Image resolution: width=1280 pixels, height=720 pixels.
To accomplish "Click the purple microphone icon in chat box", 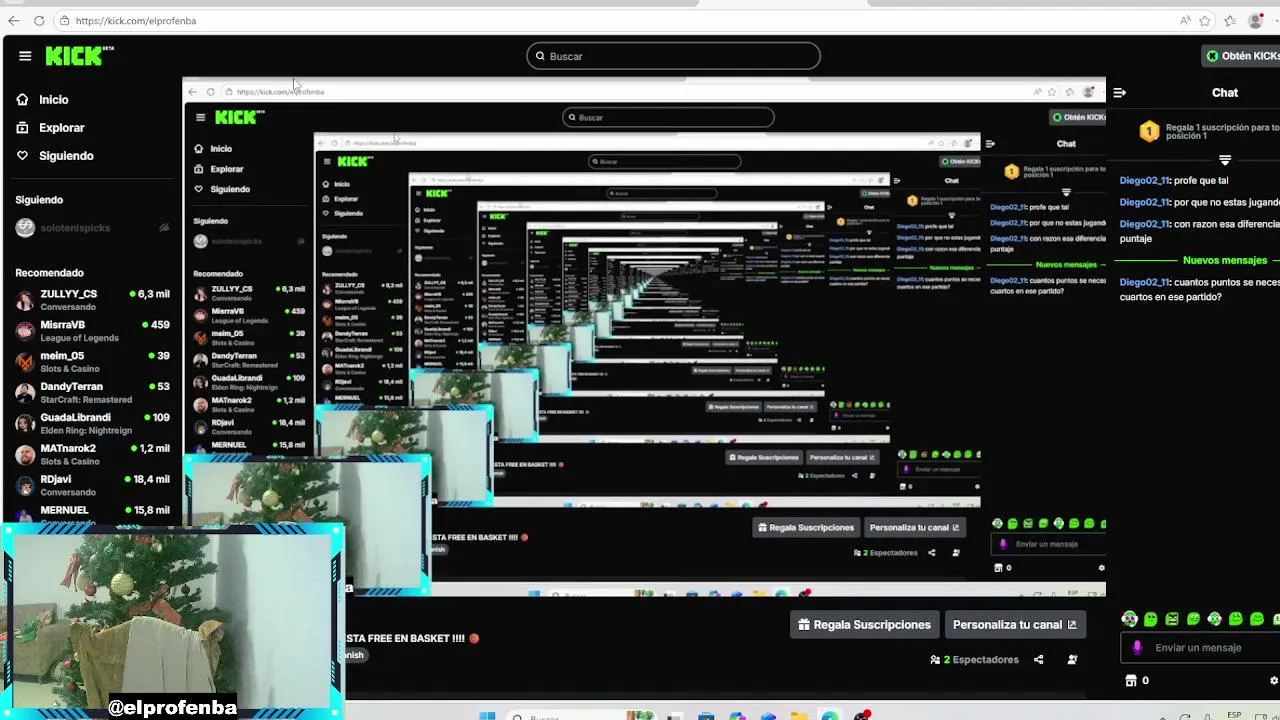I will [x=1137, y=648].
